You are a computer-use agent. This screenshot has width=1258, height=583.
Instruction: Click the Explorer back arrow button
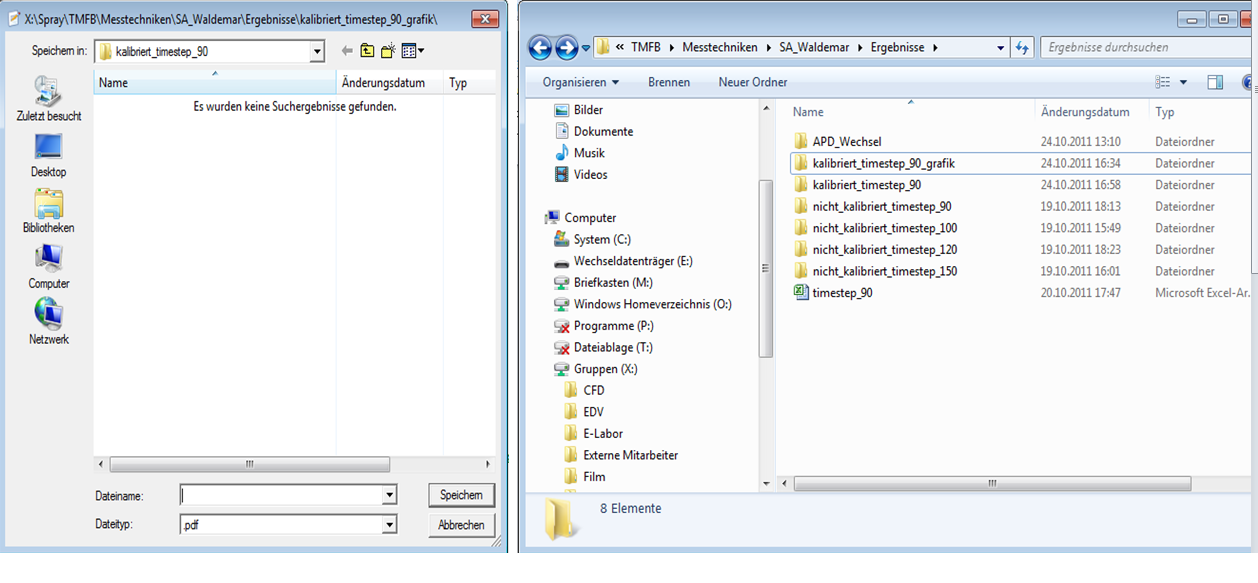540,47
